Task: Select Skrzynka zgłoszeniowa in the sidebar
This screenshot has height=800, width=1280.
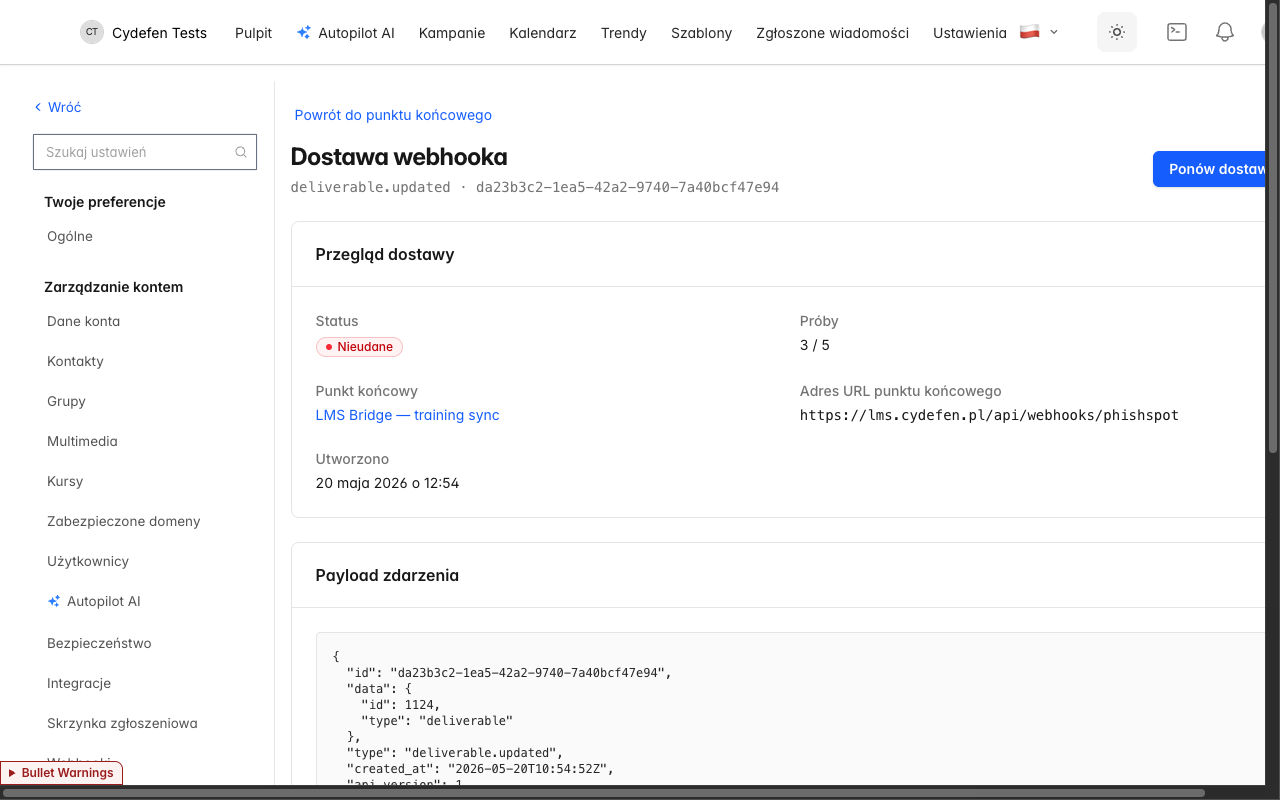Action: pos(122,724)
